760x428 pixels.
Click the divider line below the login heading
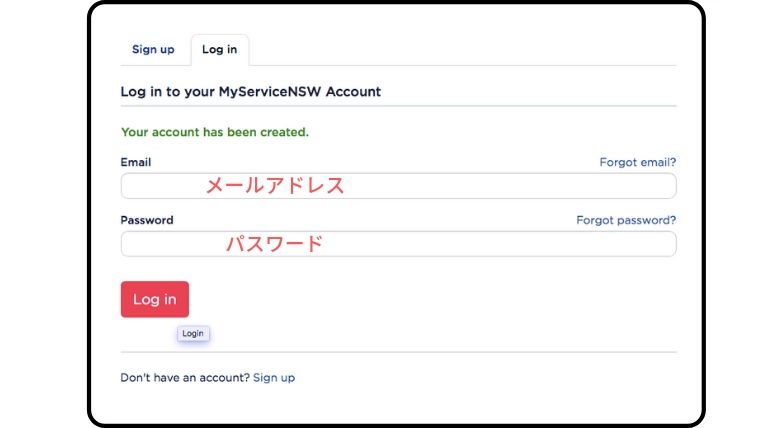(398, 106)
